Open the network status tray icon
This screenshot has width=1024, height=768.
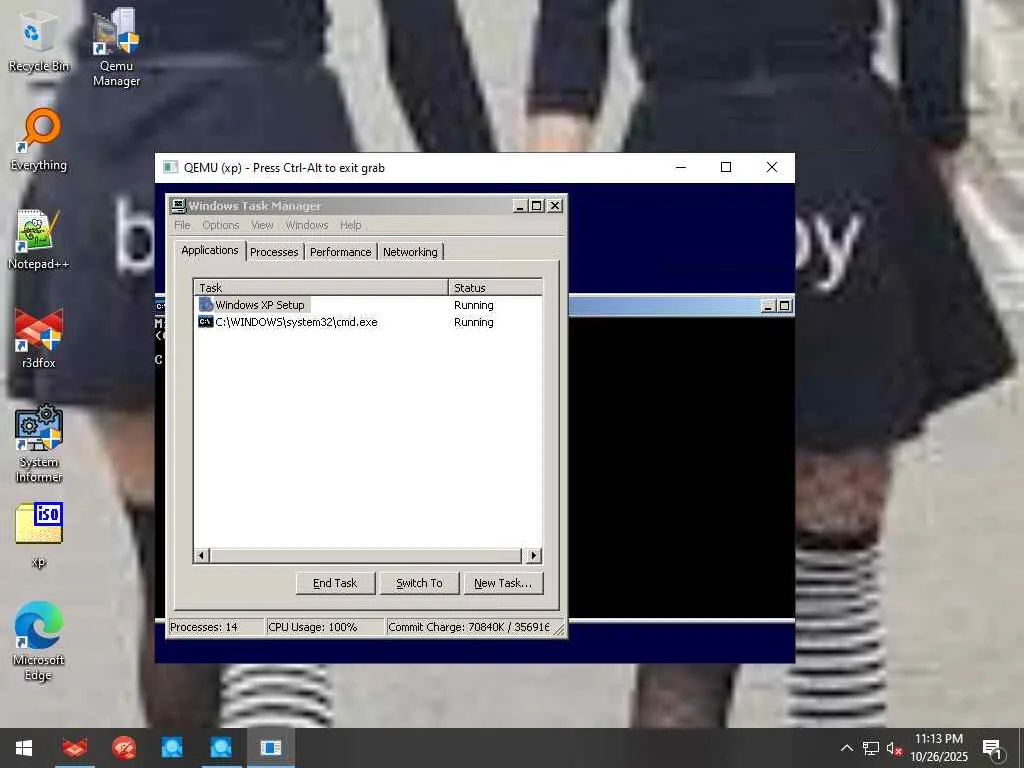pyautogui.click(x=871, y=748)
